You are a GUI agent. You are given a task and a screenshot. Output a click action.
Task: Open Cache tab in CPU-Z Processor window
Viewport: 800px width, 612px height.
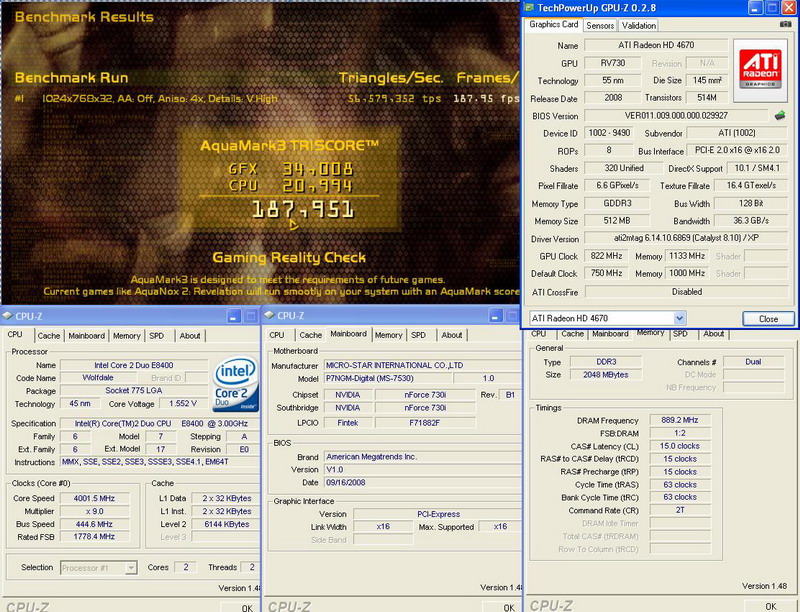coord(49,336)
